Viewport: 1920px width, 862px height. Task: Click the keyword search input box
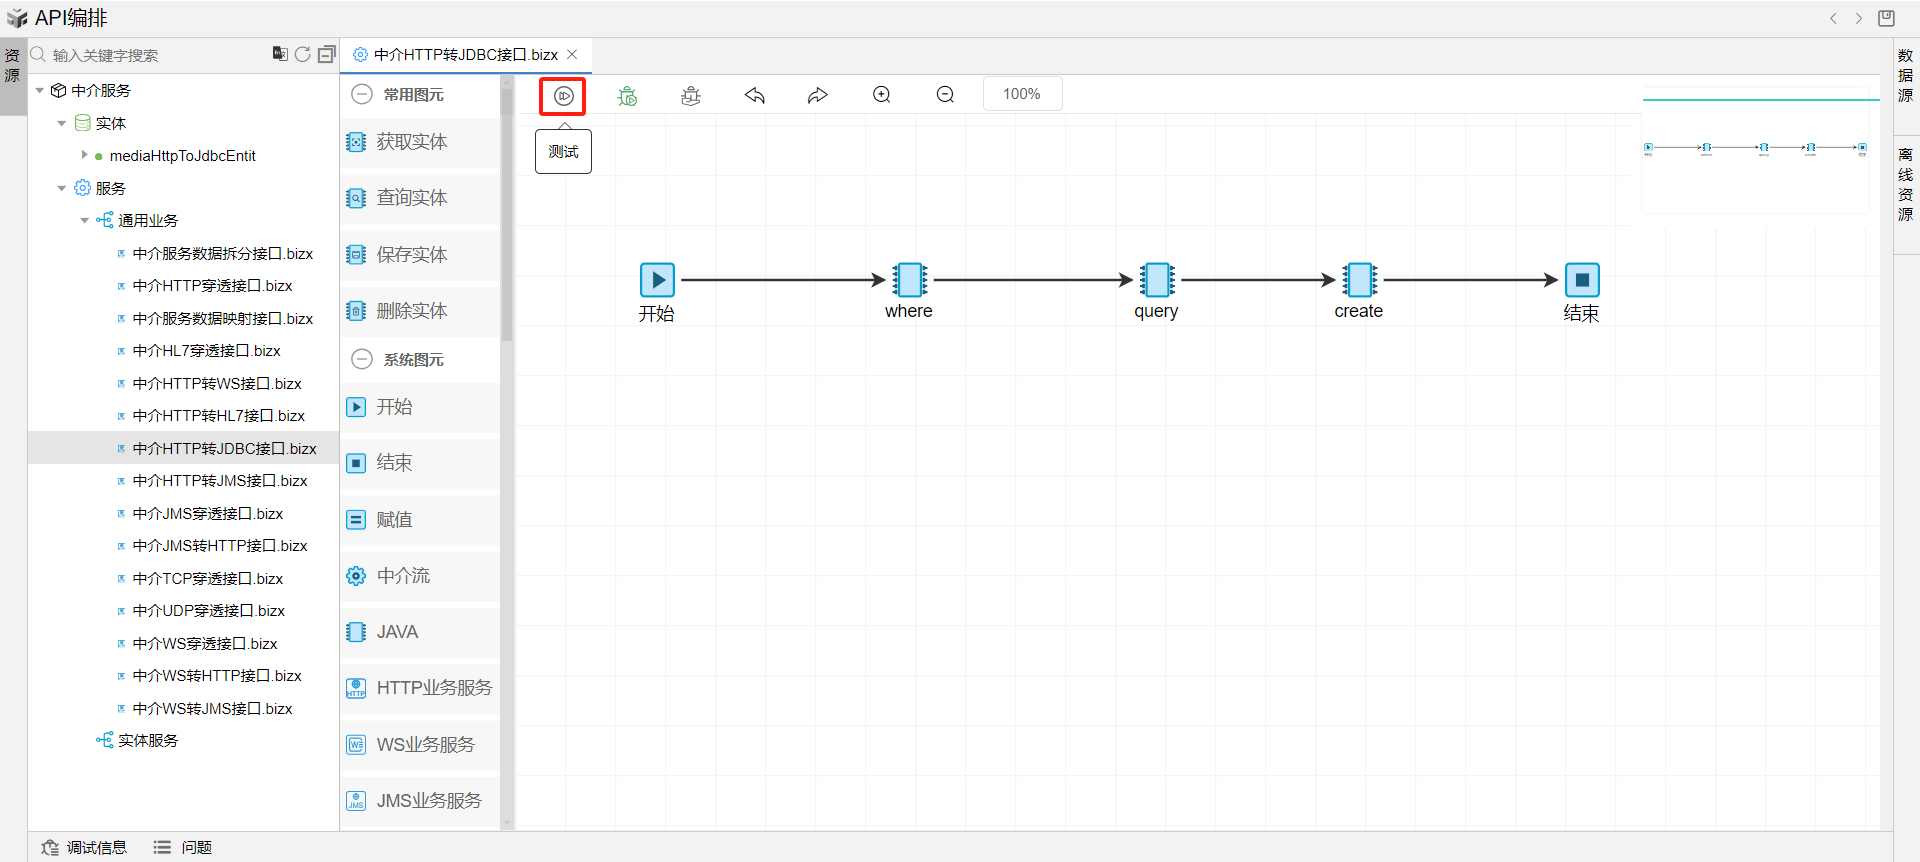(150, 55)
